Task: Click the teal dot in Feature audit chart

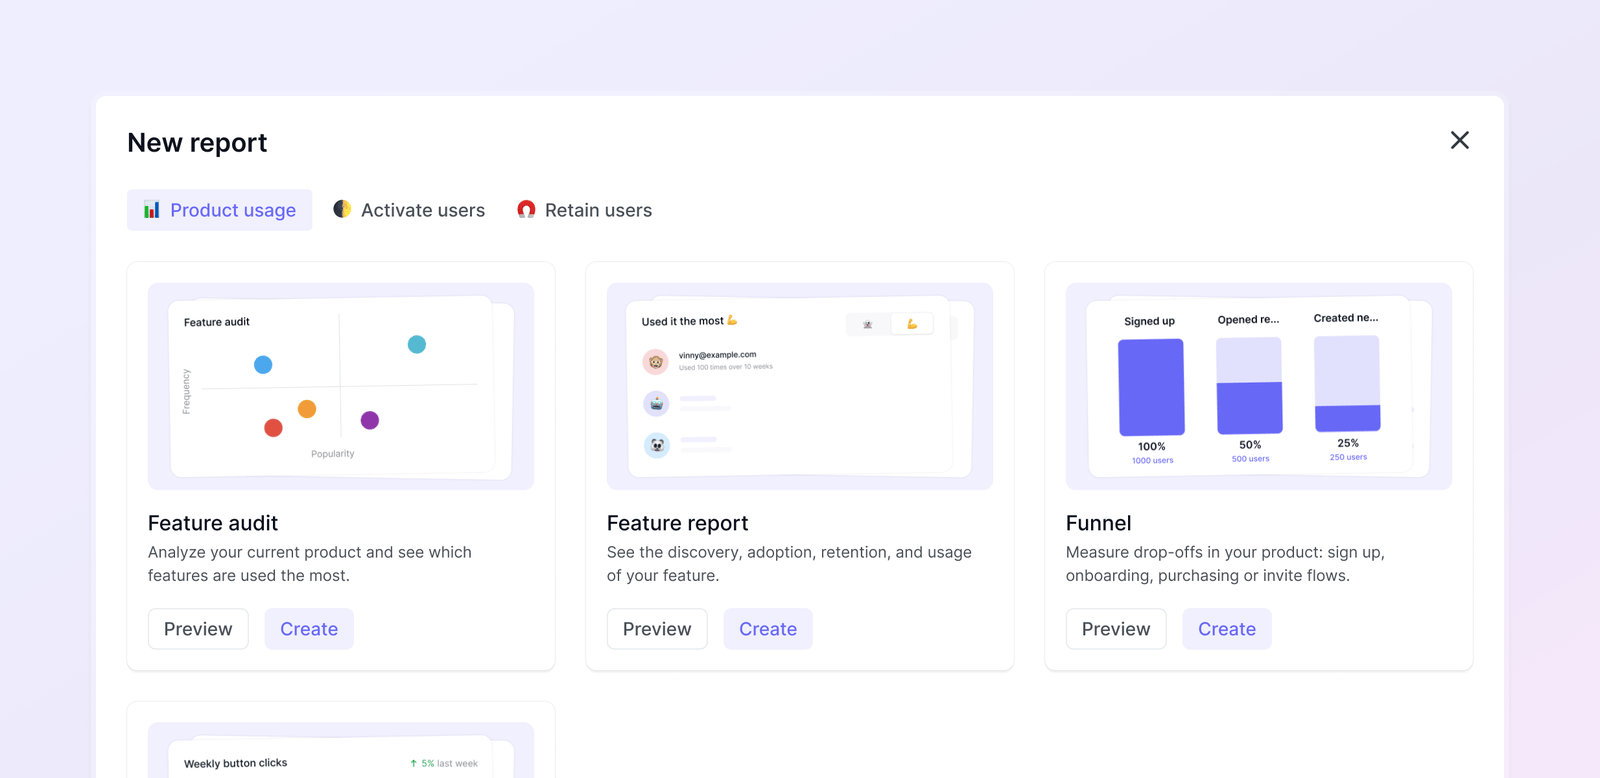Action: [417, 344]
